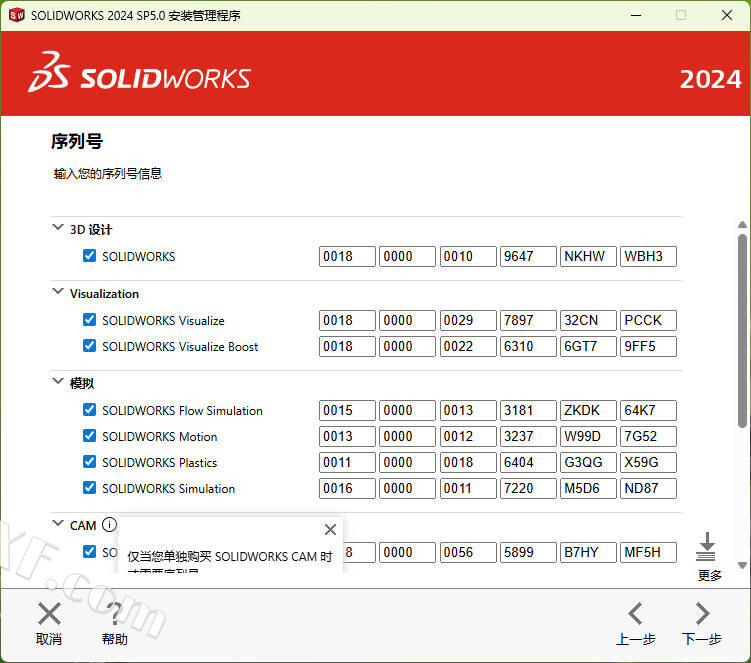Click the CAM info circle icon
The image size is (751, 663).
tap(109, 525)
